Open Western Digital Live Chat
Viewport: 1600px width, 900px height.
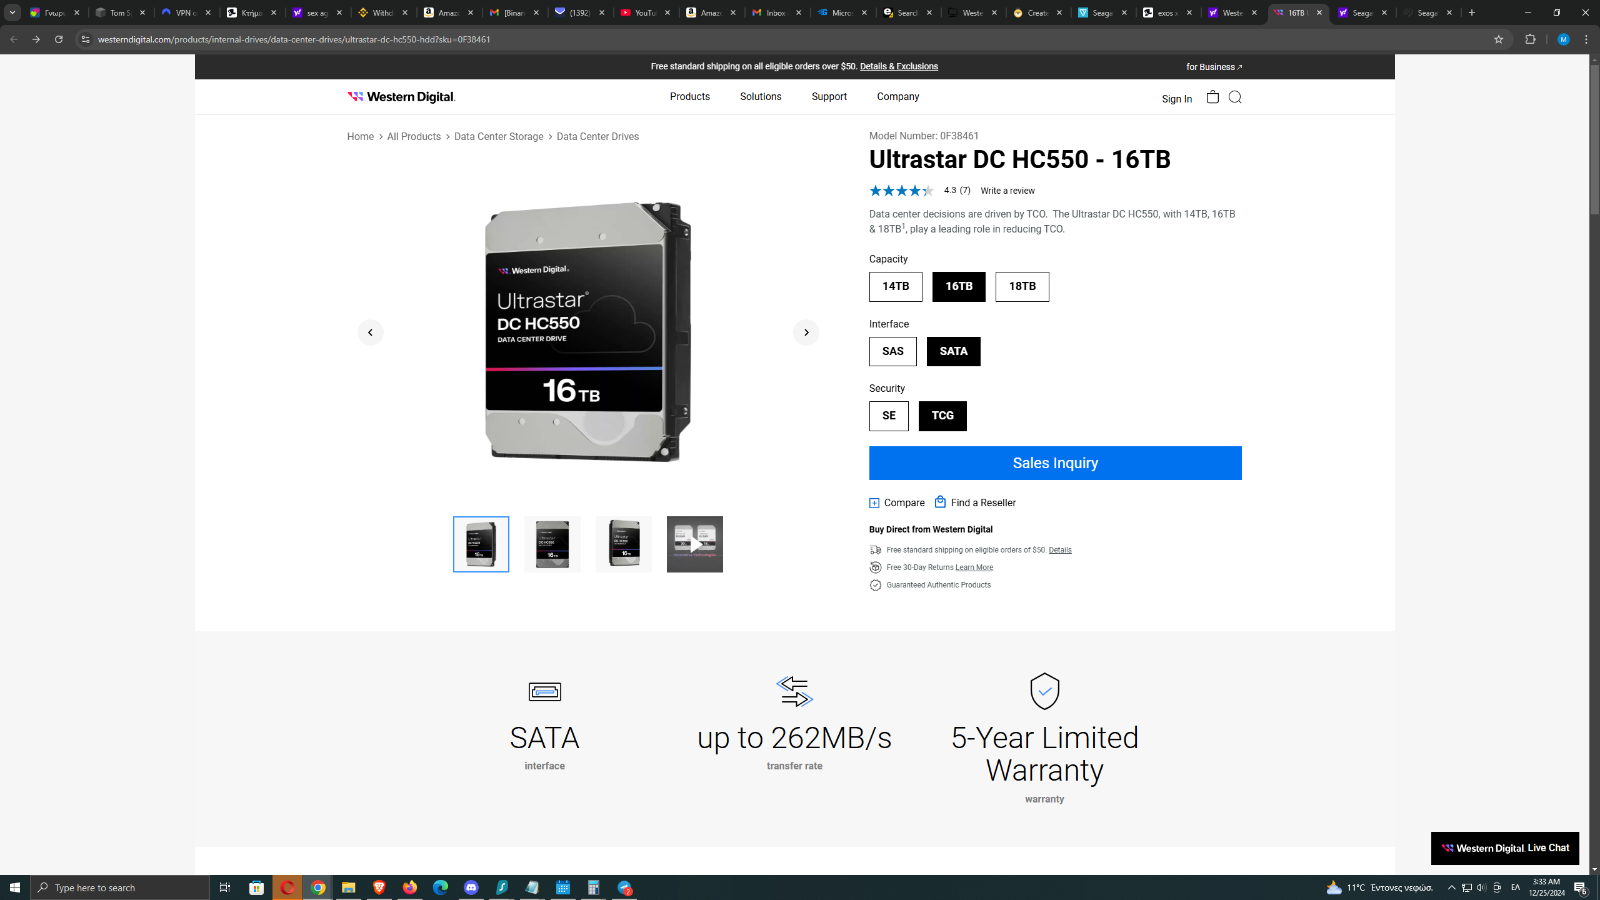pyautogui.click(x=1505, y=848)
